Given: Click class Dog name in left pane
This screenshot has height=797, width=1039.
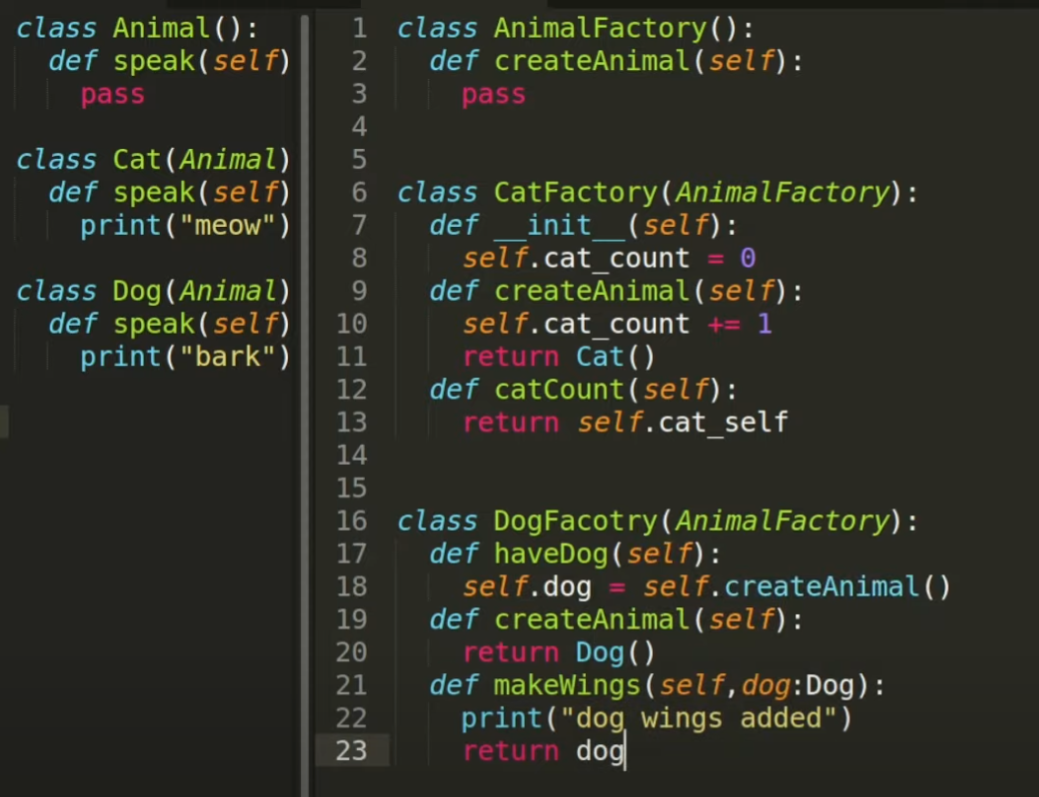Looking at the screenshot, I should (137, 292).
